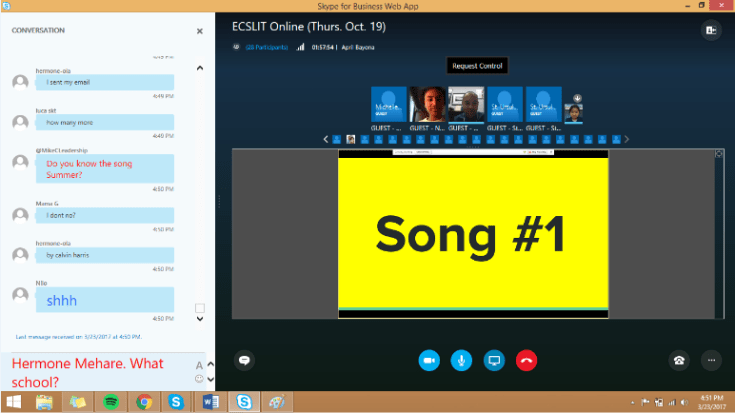735x413 pixels.
Task: Open call audio phone options
Action: pos(679,360)
